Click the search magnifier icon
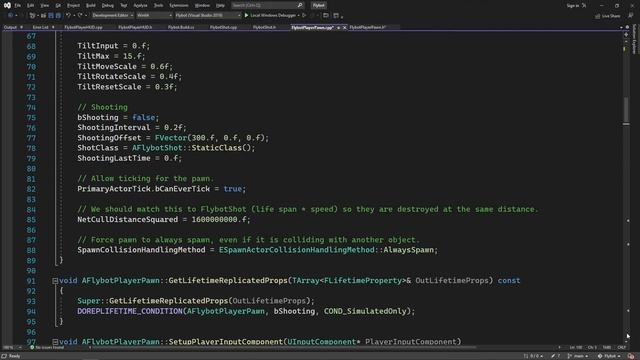 [300, 5]
